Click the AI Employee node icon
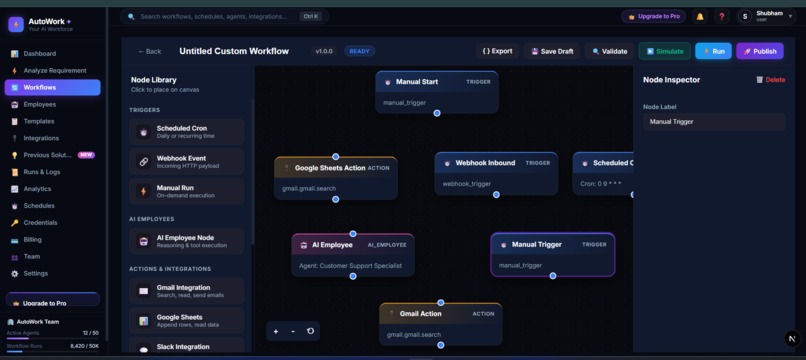Viewport: 806px width, 360px height. (304, 245)
